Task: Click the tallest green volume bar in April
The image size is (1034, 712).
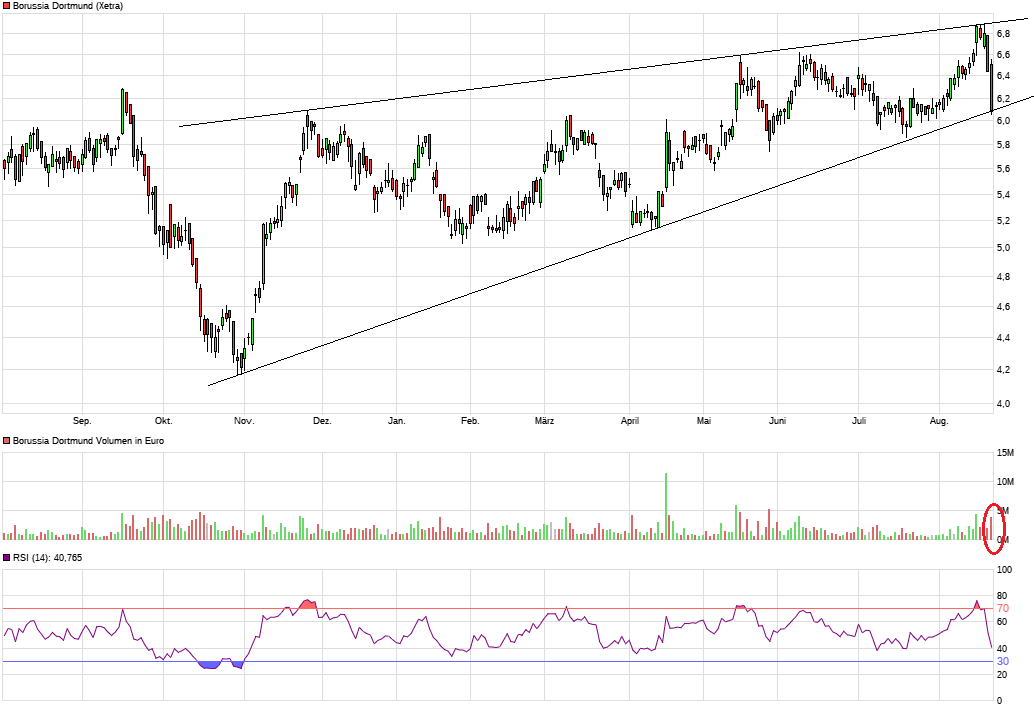Action: click(666, 506)
